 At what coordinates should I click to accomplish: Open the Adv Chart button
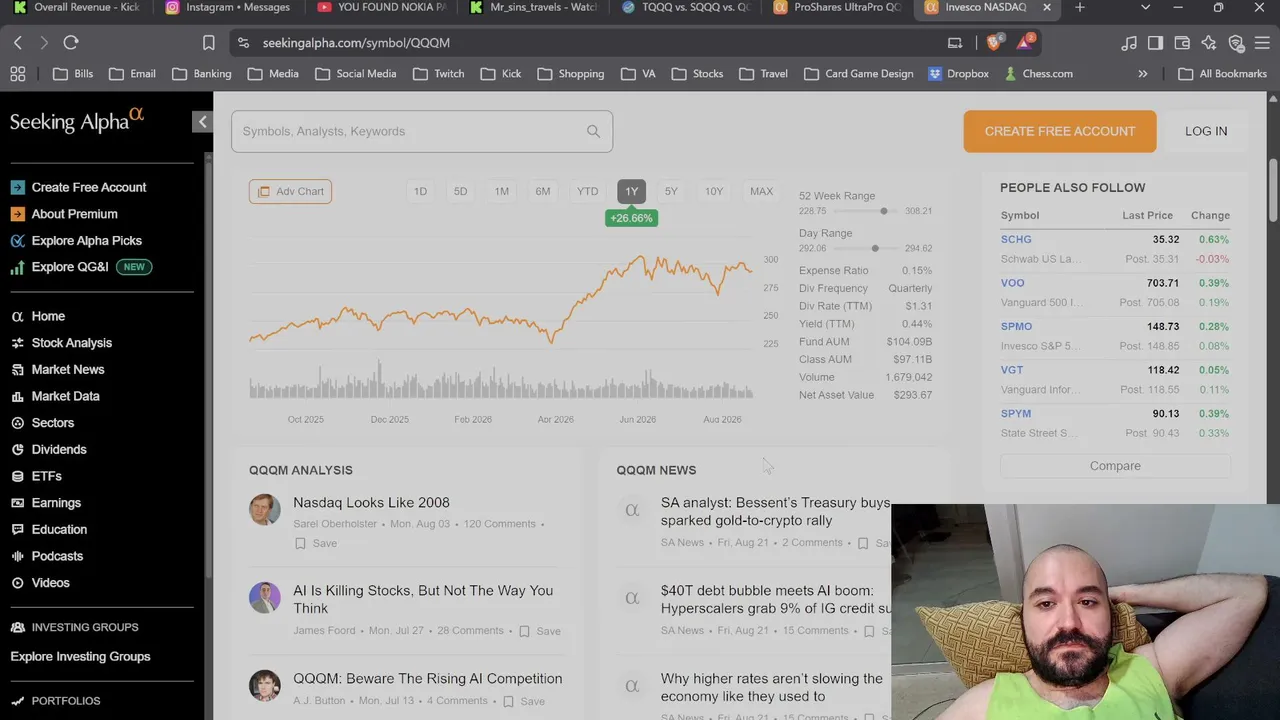[x=290, y=191]
